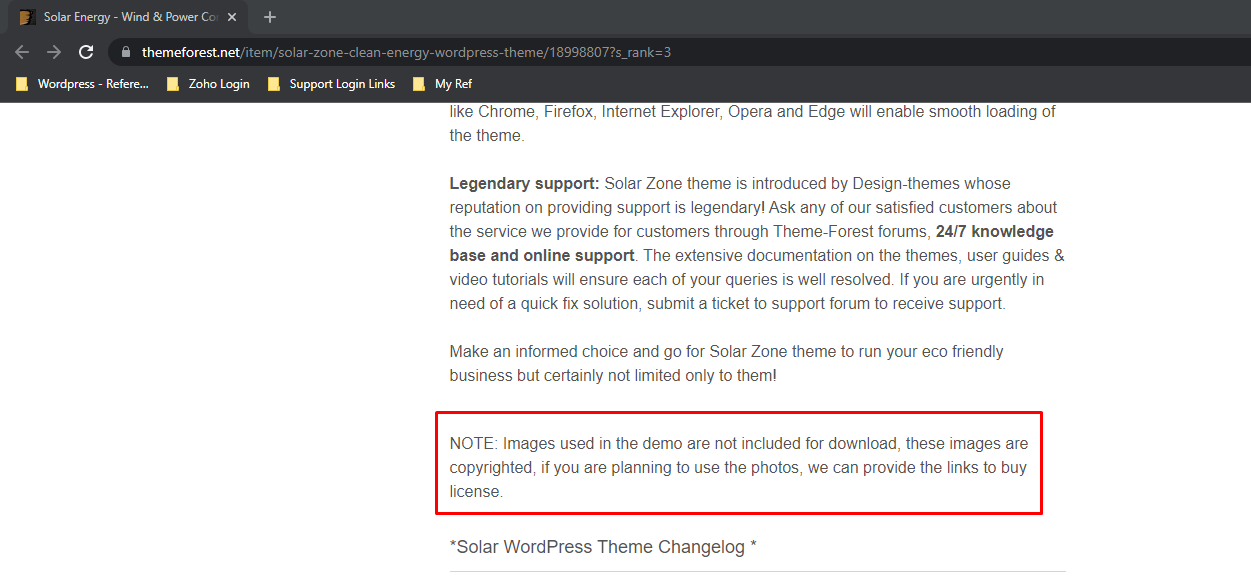This screenshot has height=588, width=1251.
Task: Go back to previous page
Action: [22, 52]
